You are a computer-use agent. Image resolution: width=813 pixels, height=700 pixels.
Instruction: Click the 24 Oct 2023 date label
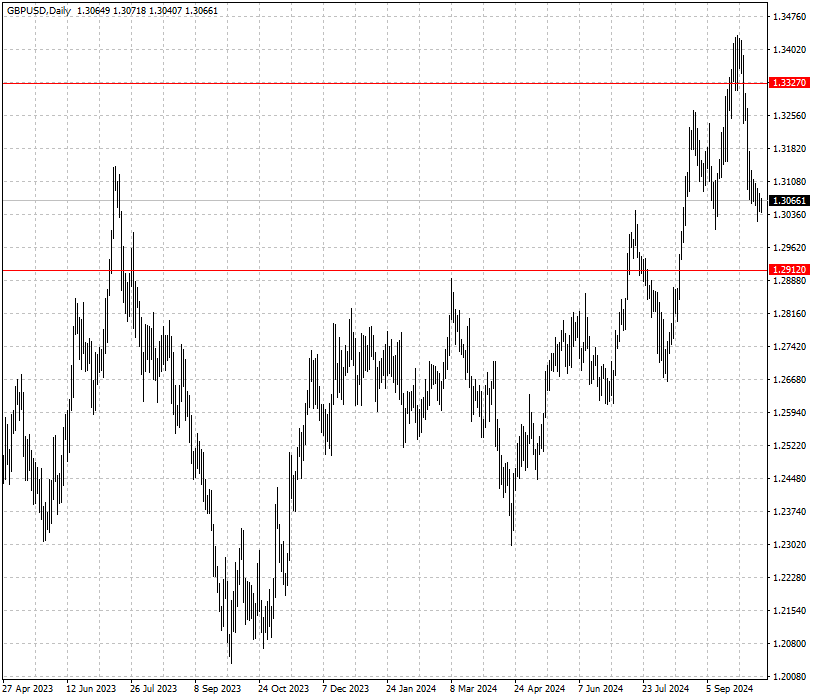283,689
